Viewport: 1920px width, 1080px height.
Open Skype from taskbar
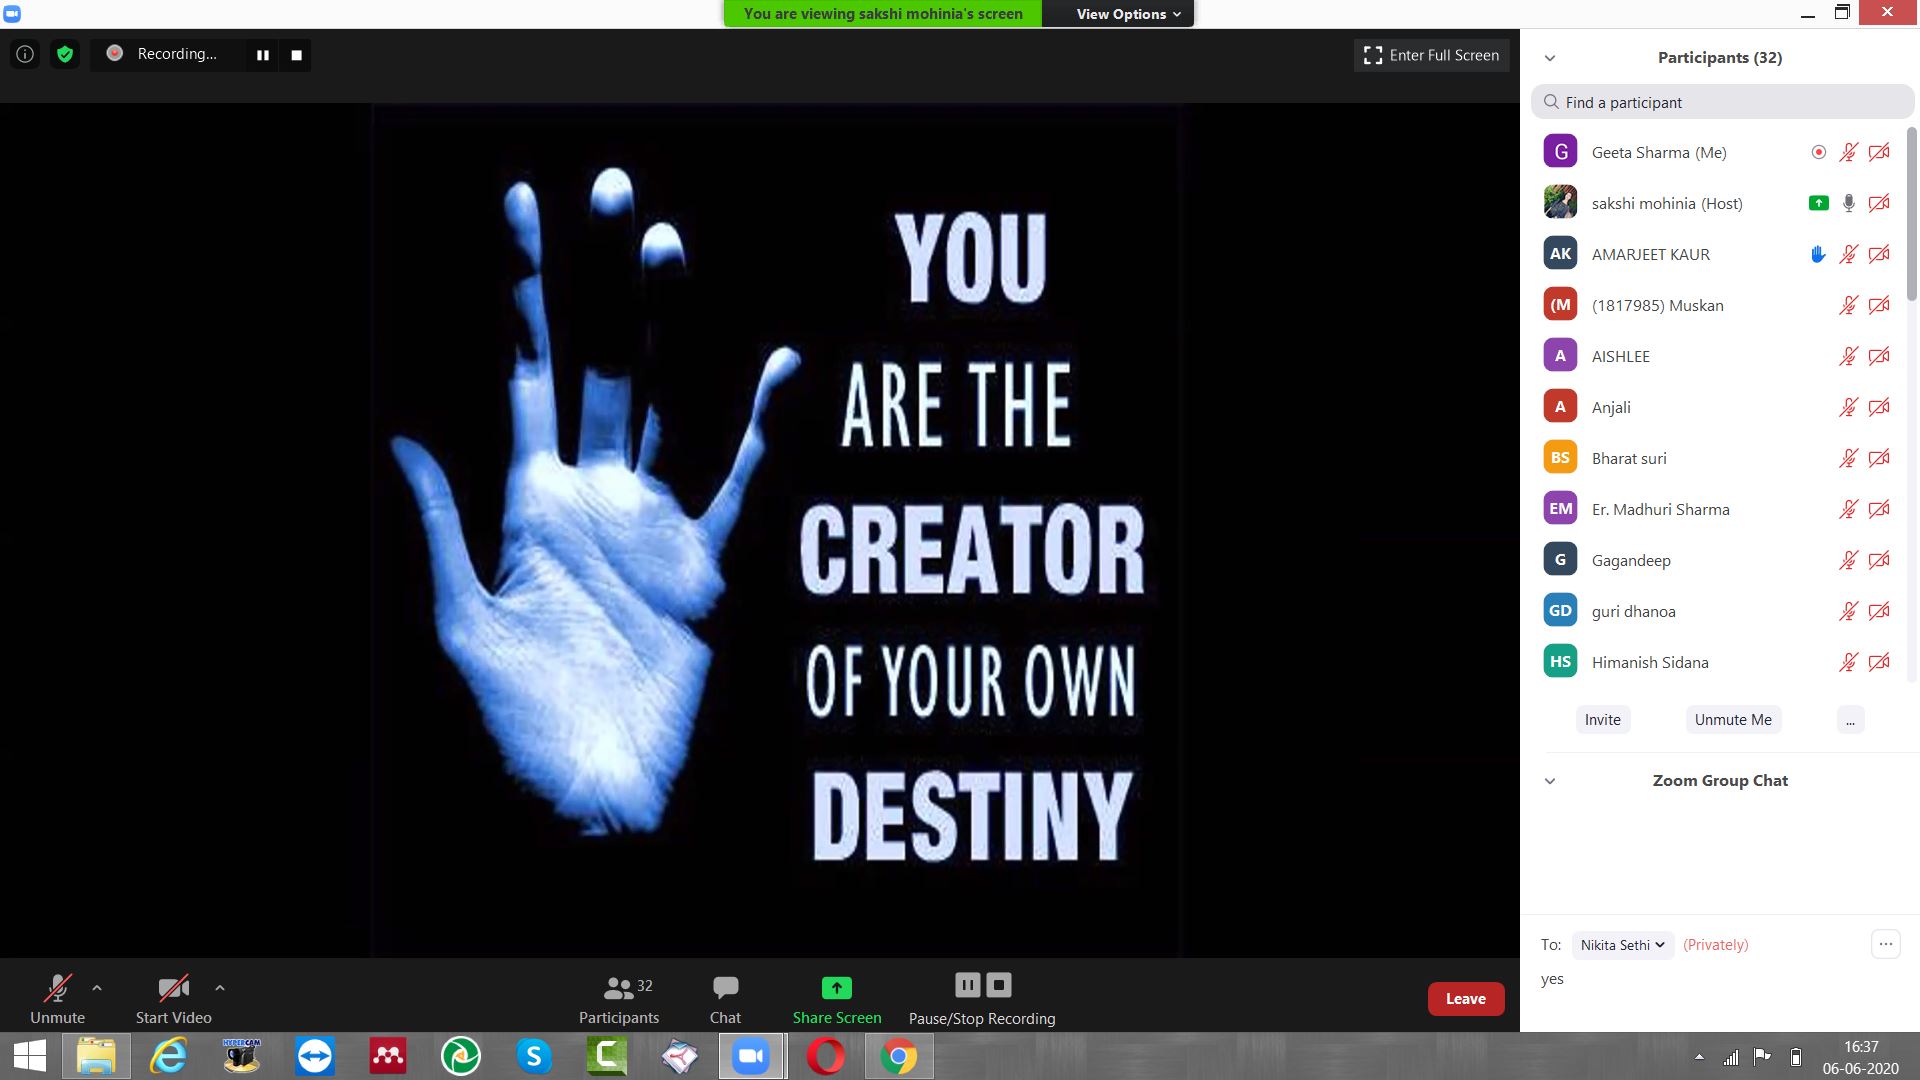click(x=534, y=1056)
